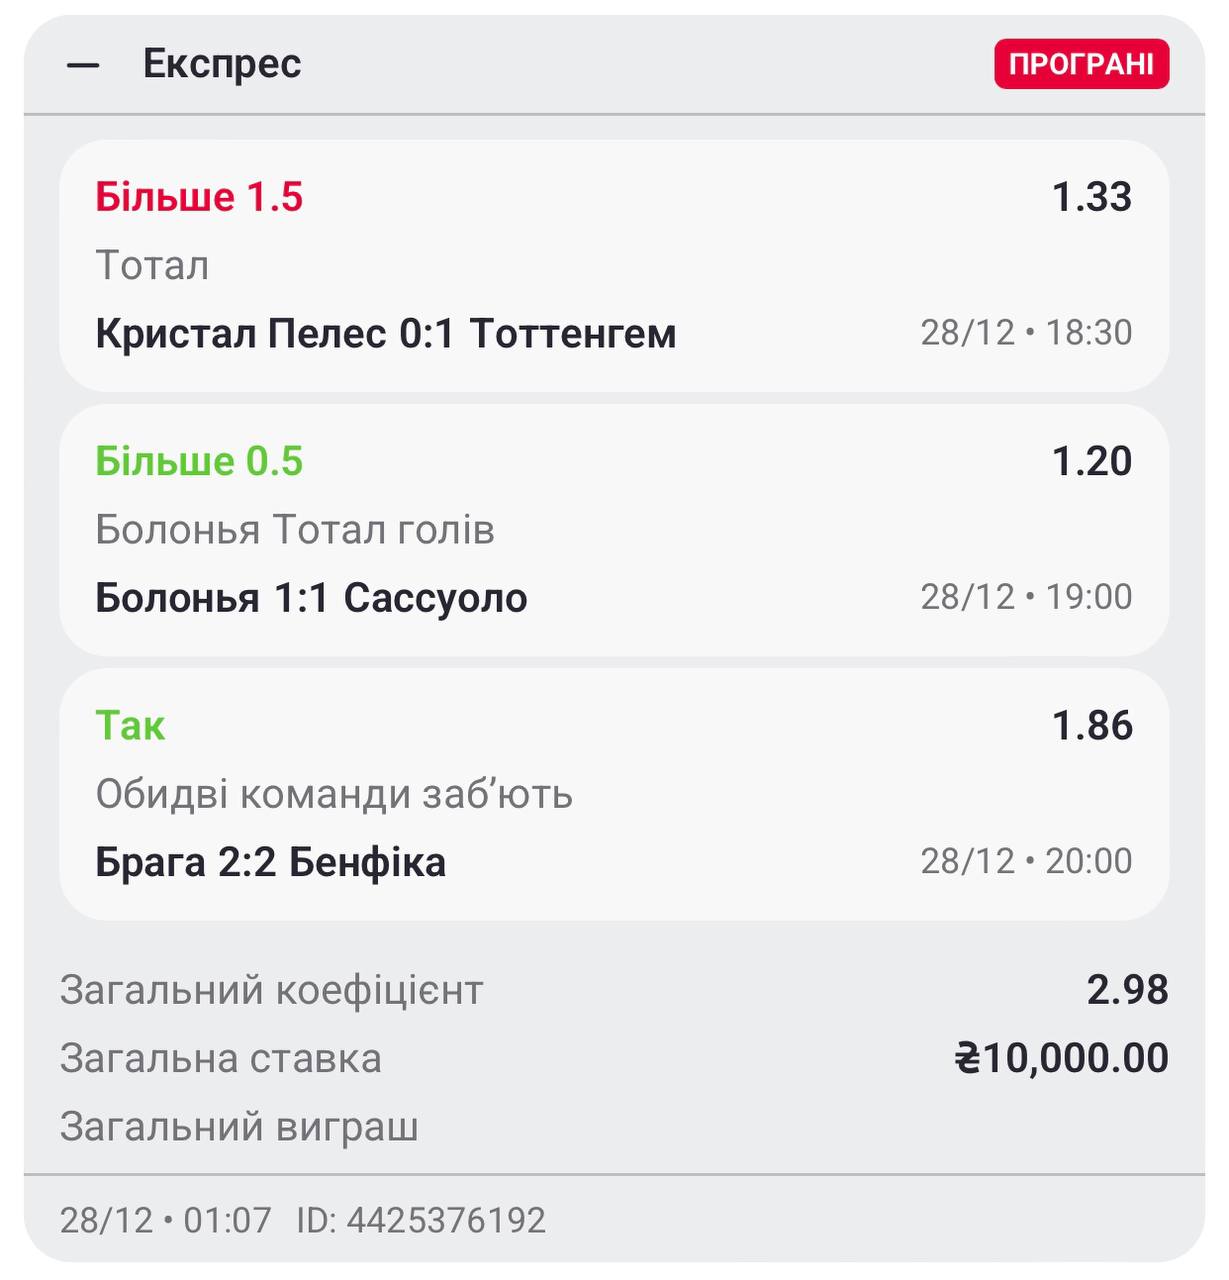Click the 1.86 odds value

1091,725
